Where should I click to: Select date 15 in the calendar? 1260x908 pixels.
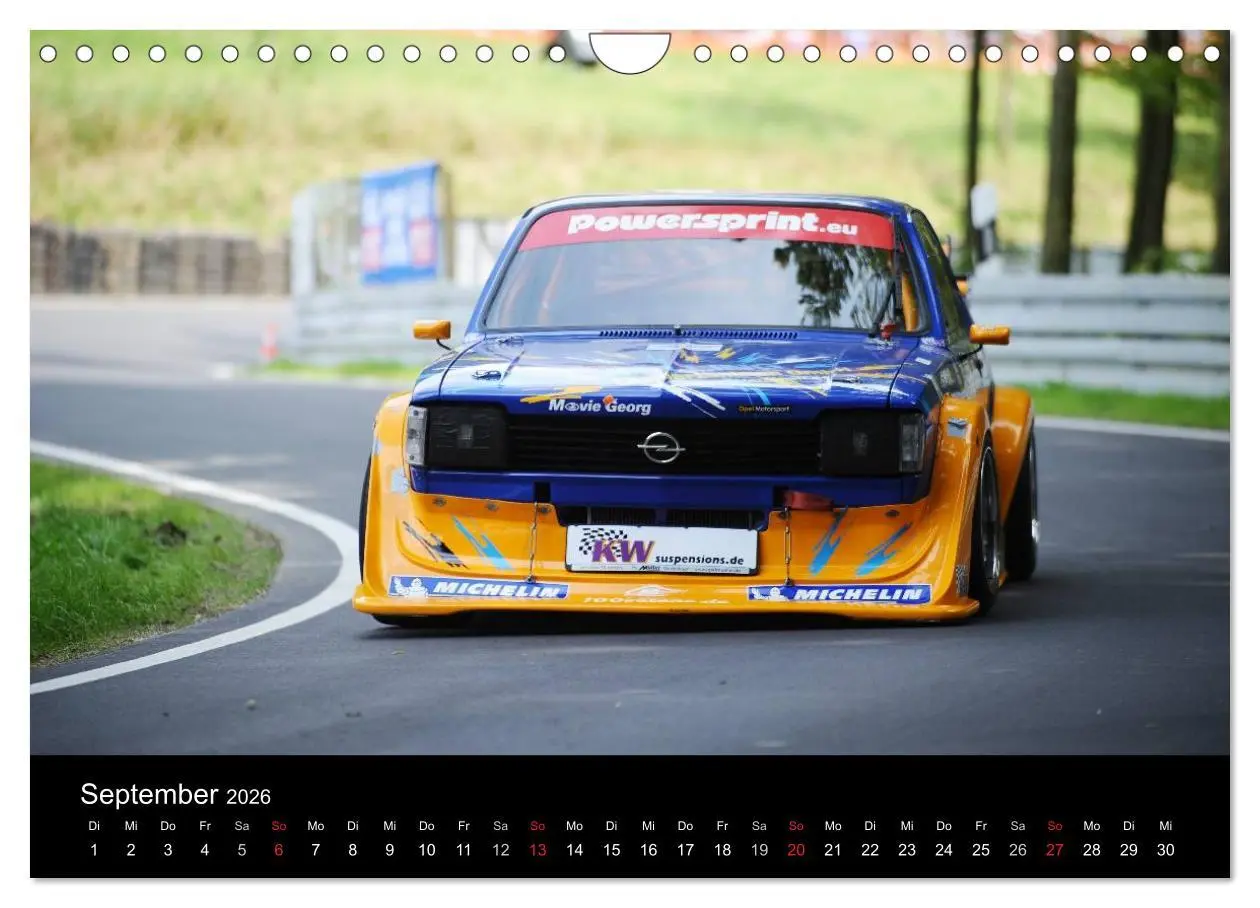tap(612, 850)
